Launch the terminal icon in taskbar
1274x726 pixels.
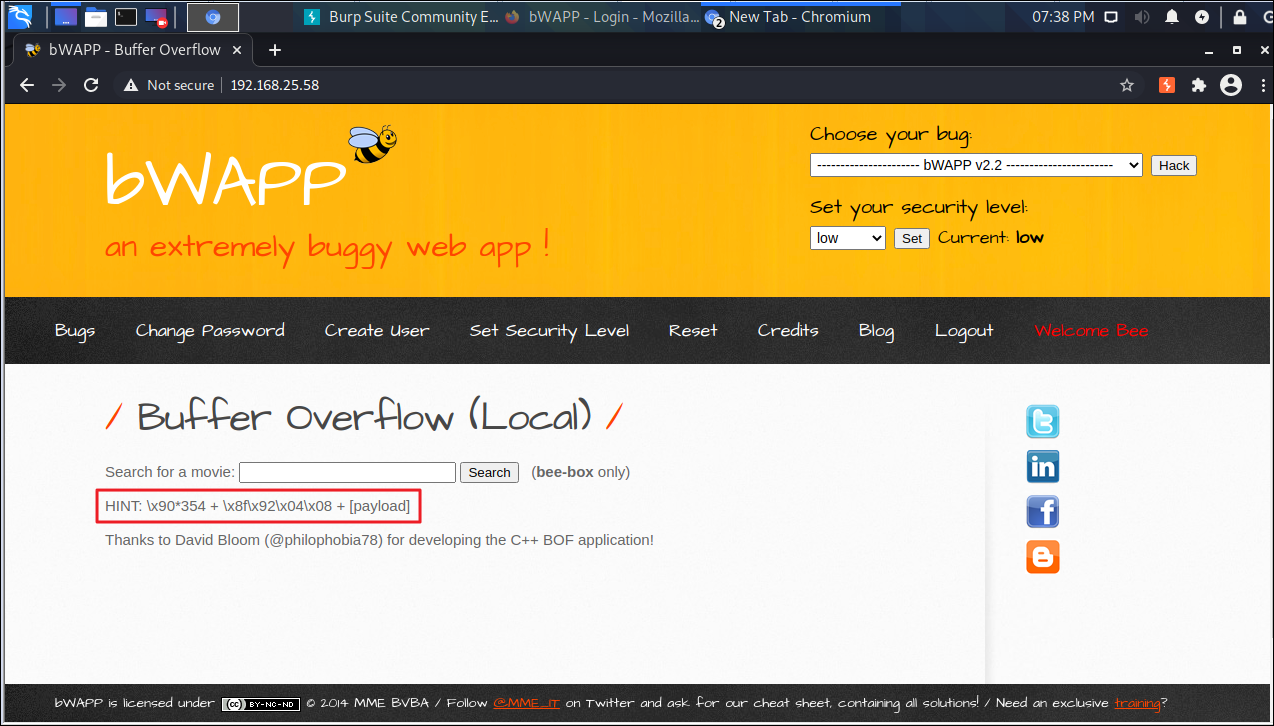point(126,16)
